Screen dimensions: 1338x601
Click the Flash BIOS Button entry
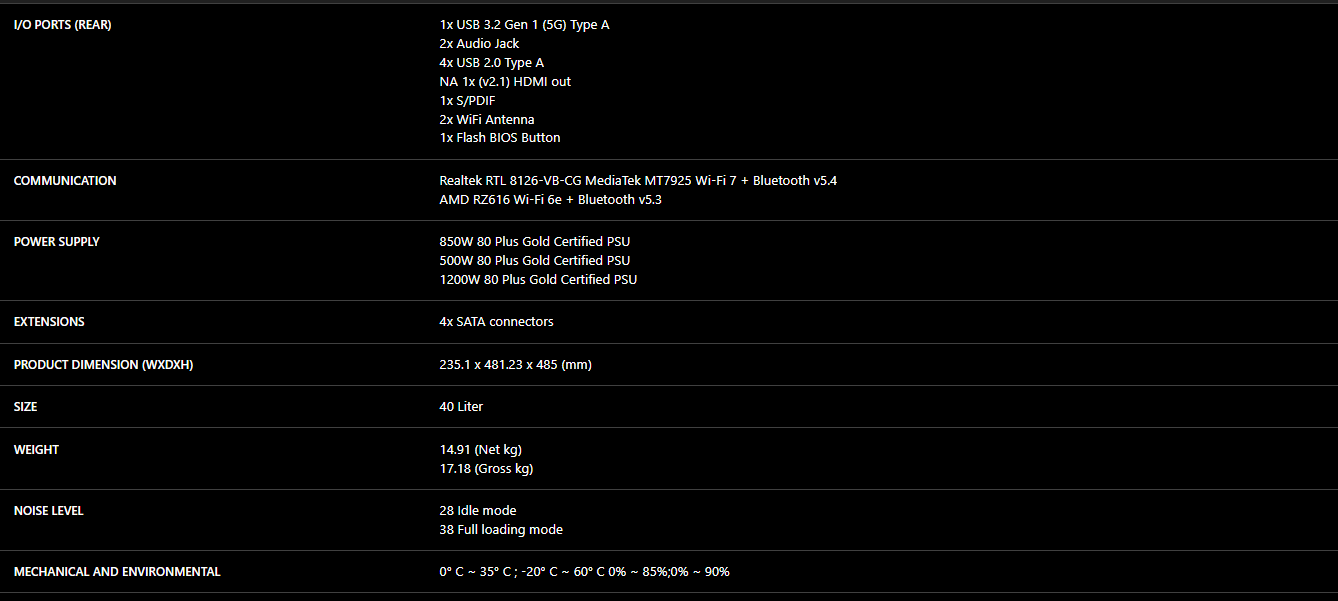(x=499, y=138)
